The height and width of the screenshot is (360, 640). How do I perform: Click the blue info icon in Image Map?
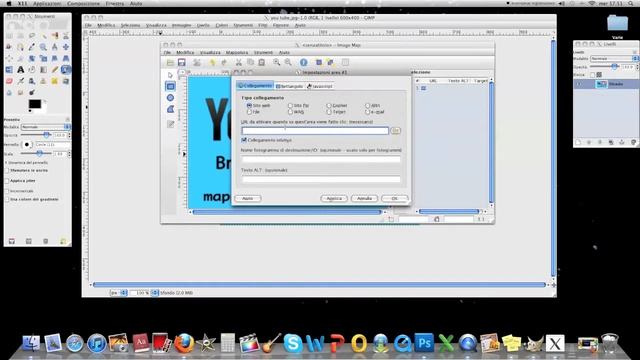[303, 62]
